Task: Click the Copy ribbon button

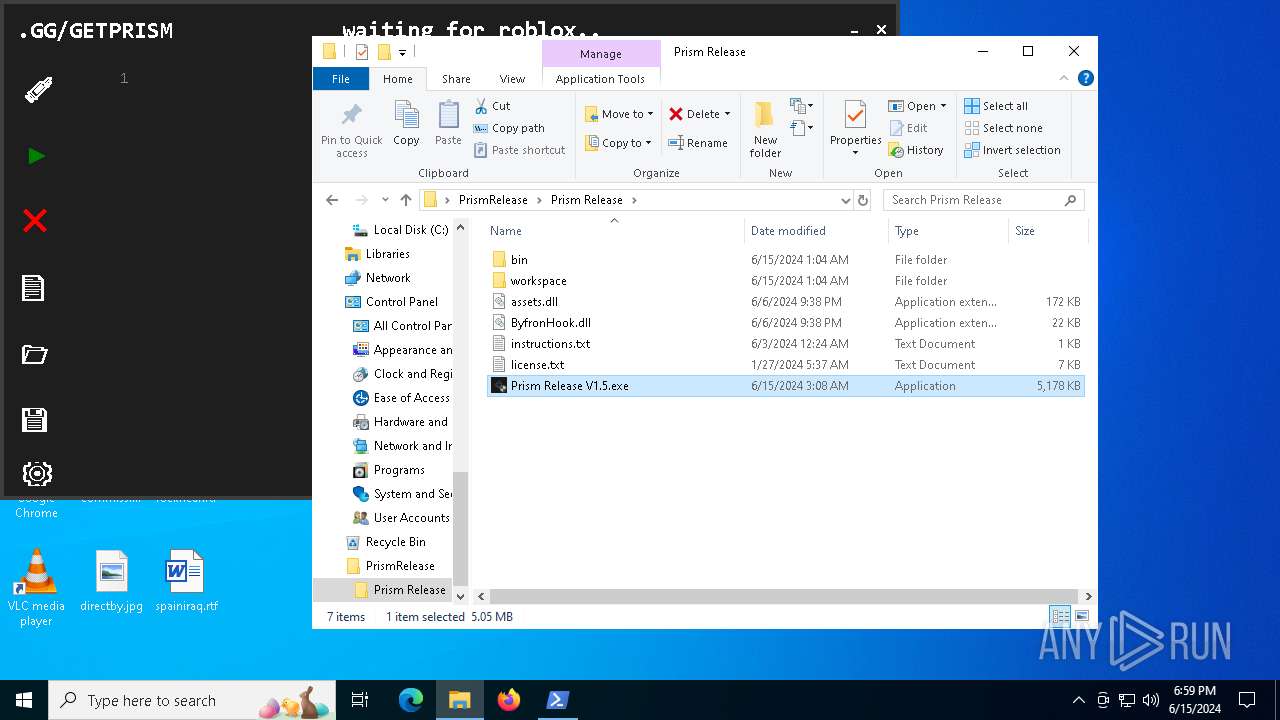Action: point(406,124)
